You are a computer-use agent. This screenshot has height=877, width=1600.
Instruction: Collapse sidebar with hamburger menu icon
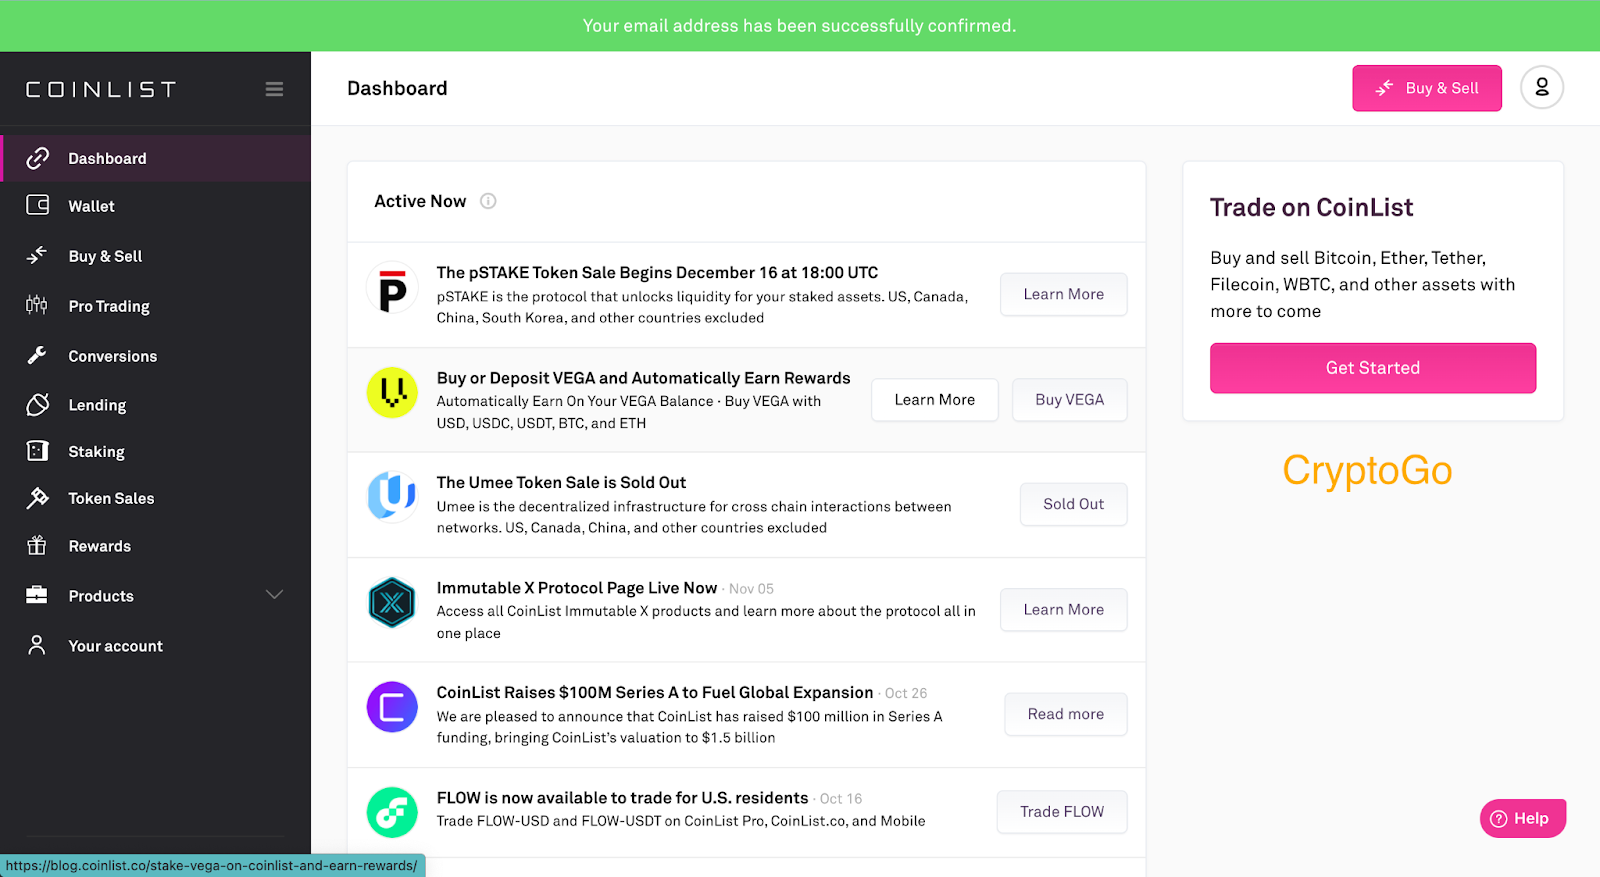pos(274,89)
